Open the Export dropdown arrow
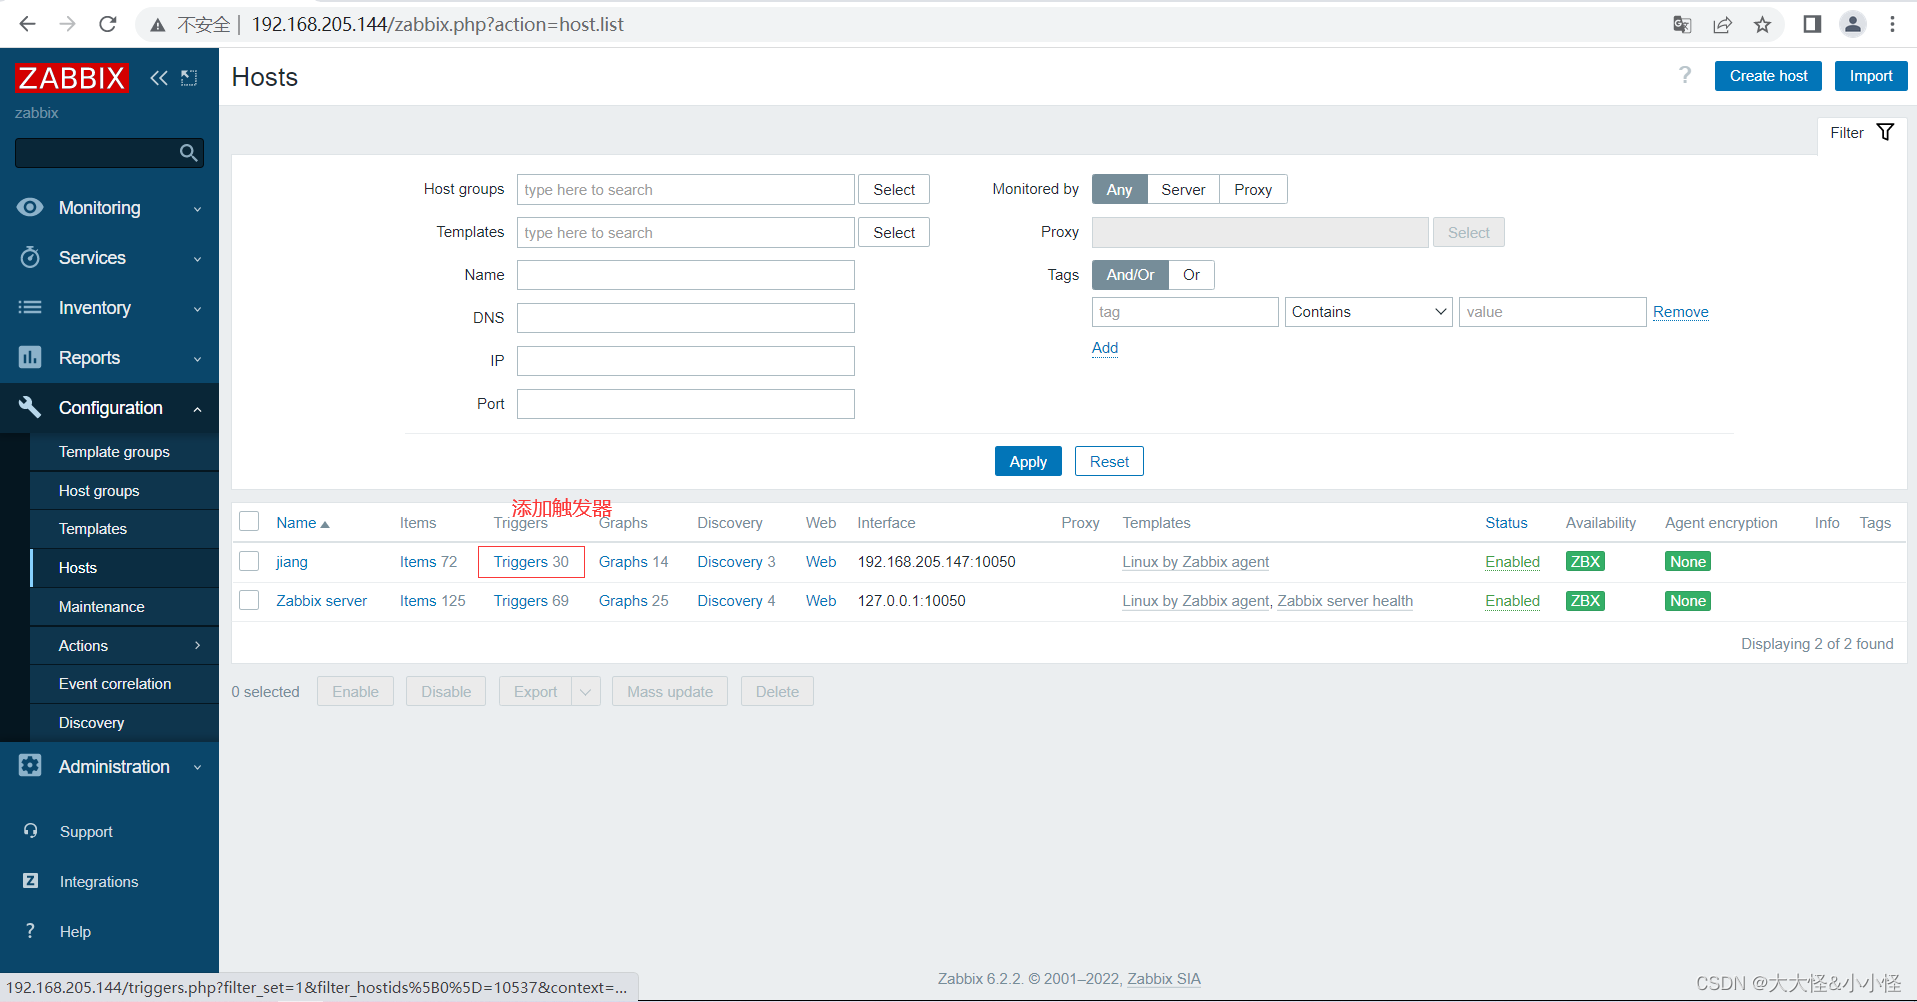This screenshot has width=1917, height=1002. [586, 691]
